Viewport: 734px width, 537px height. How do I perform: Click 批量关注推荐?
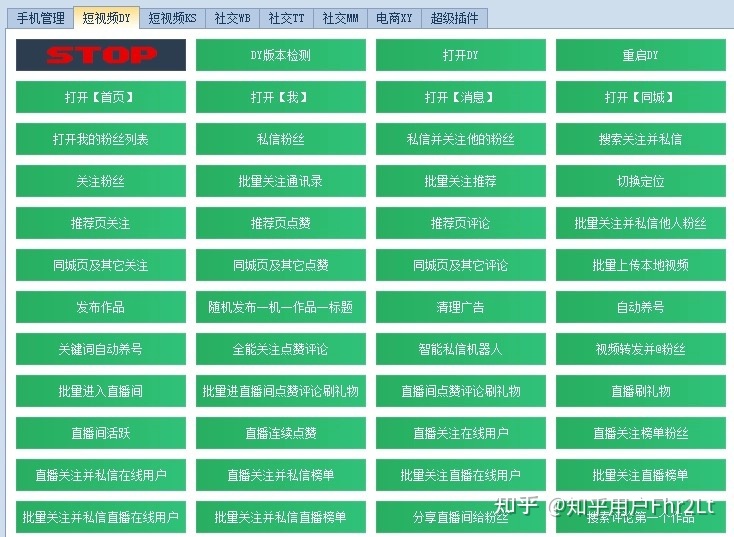click(x=461, y=181)
